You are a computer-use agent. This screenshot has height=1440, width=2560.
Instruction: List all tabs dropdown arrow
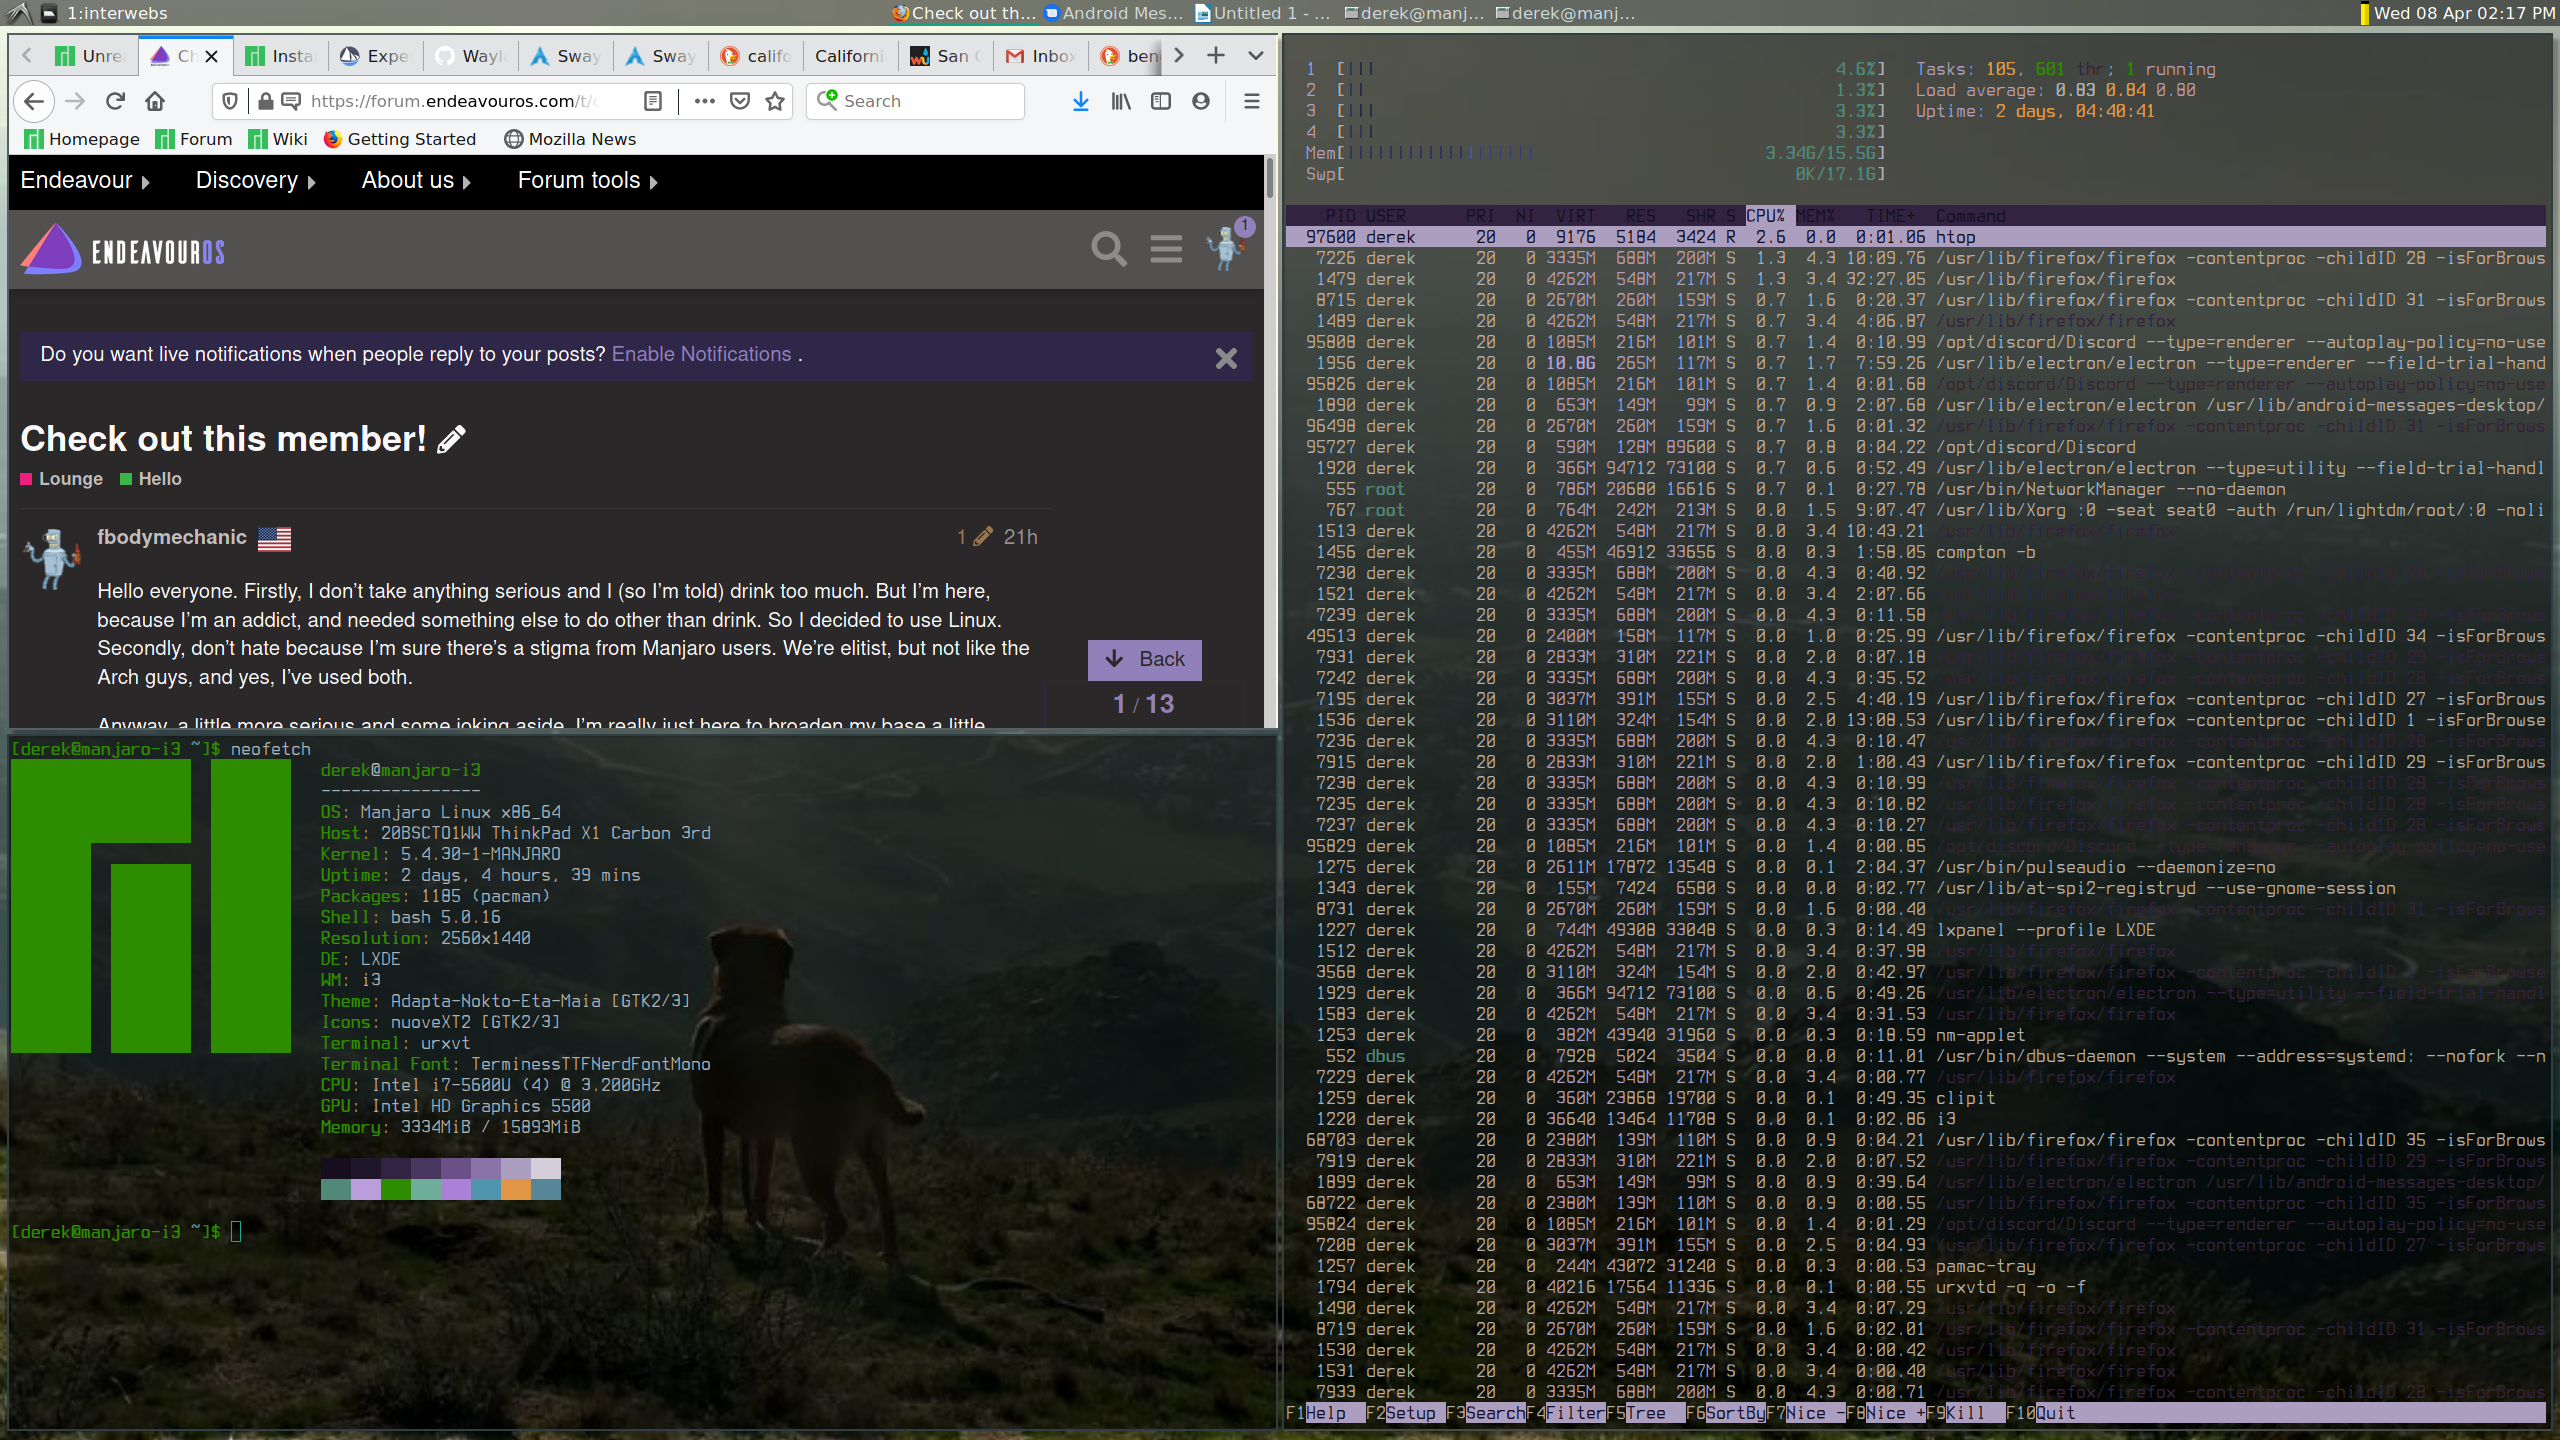coord(1256,56)
